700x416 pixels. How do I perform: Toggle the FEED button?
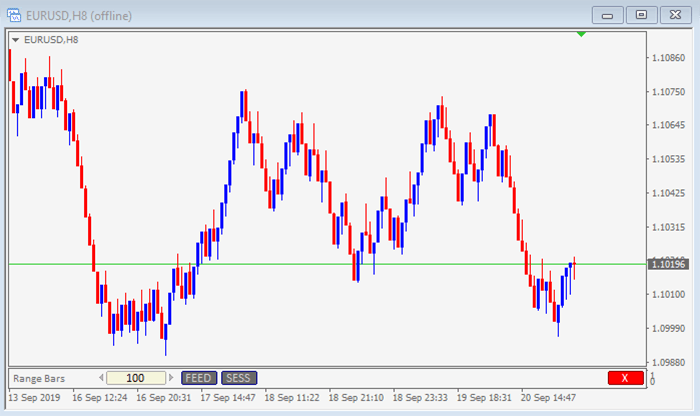[x=197, y=378]
